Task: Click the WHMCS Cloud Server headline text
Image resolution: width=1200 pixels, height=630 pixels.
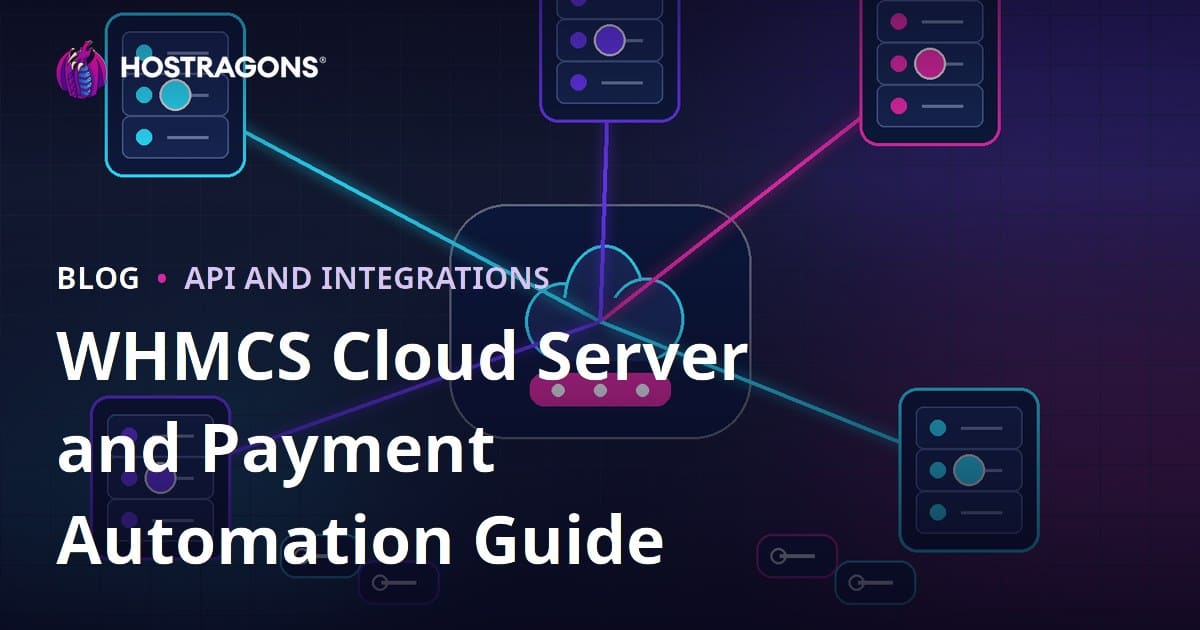Action: click(403, 357)
